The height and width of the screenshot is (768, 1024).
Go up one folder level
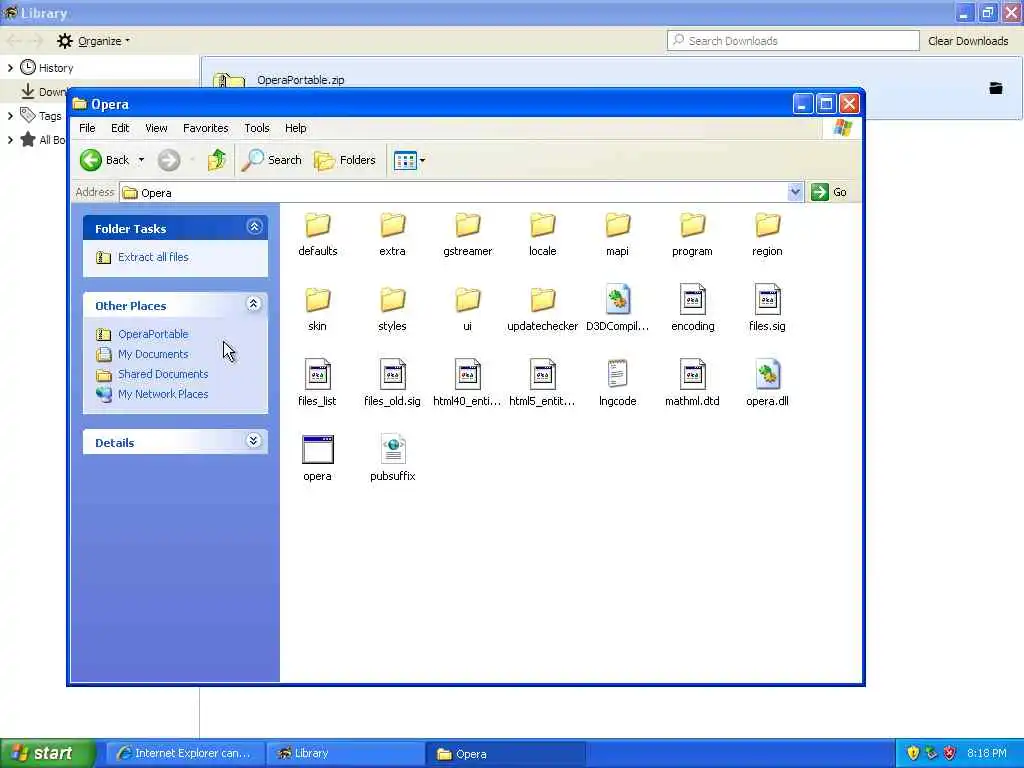pos(216,160)
